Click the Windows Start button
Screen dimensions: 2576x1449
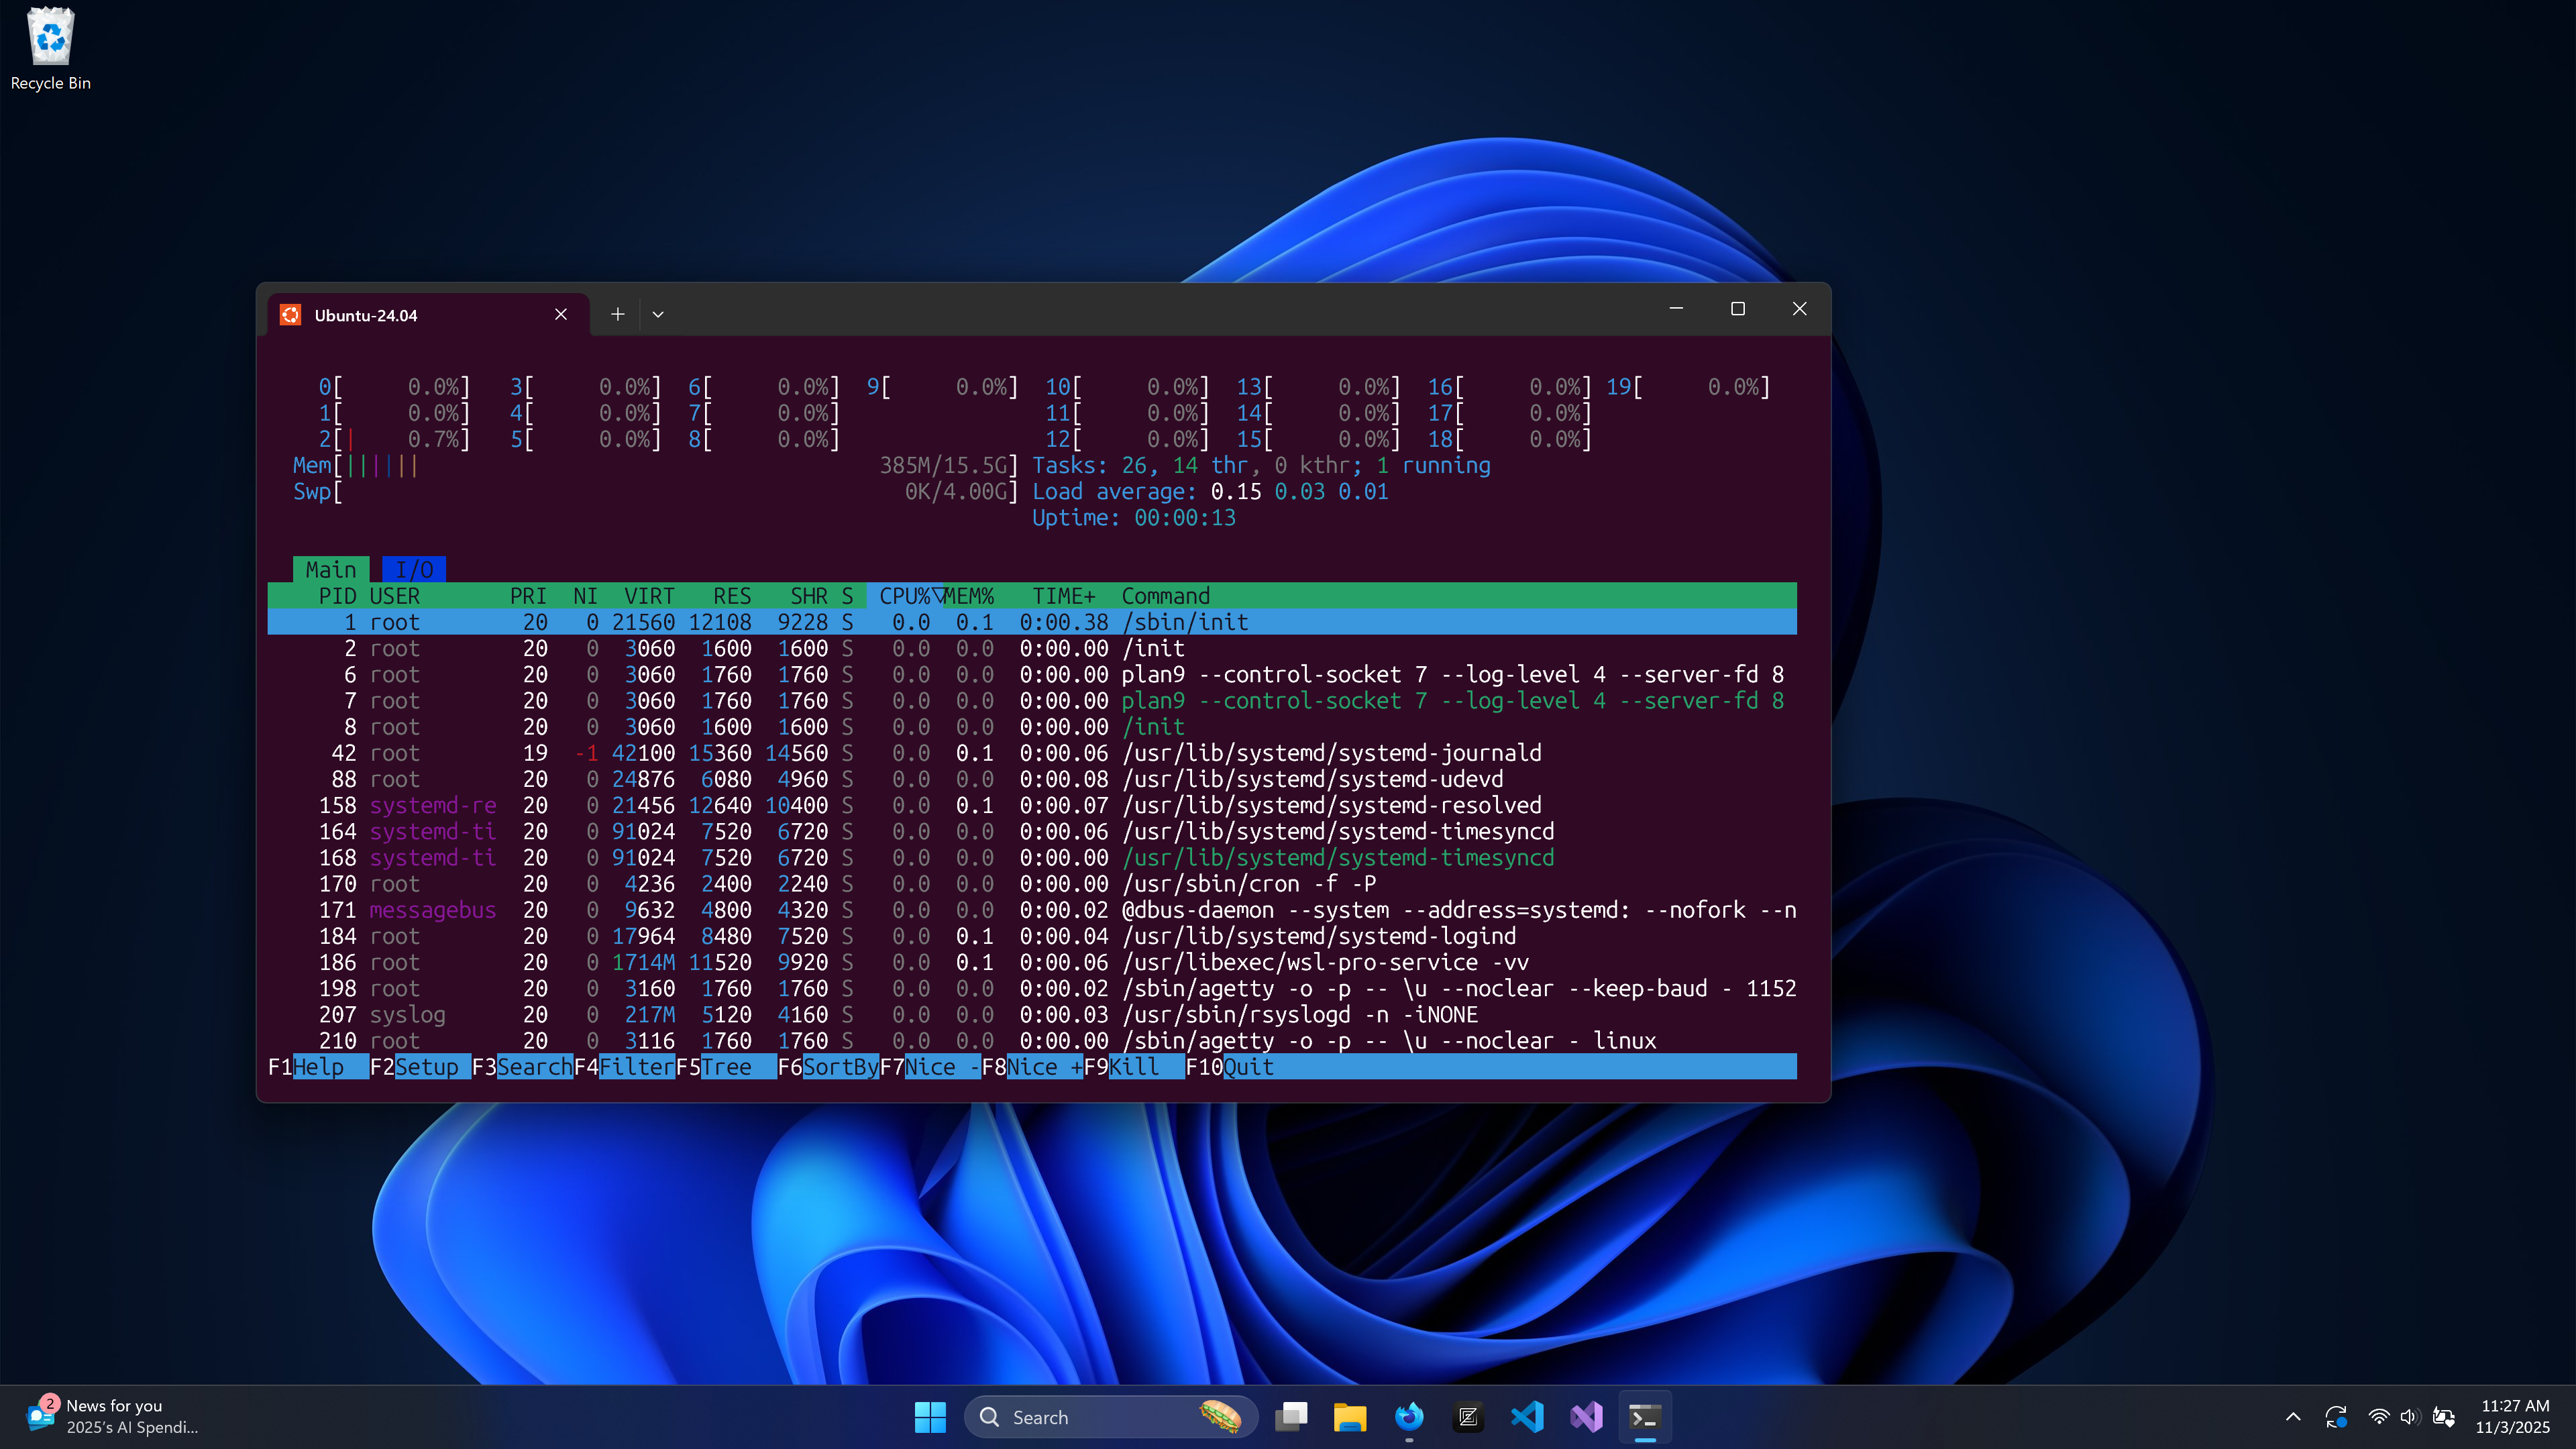929,1416
